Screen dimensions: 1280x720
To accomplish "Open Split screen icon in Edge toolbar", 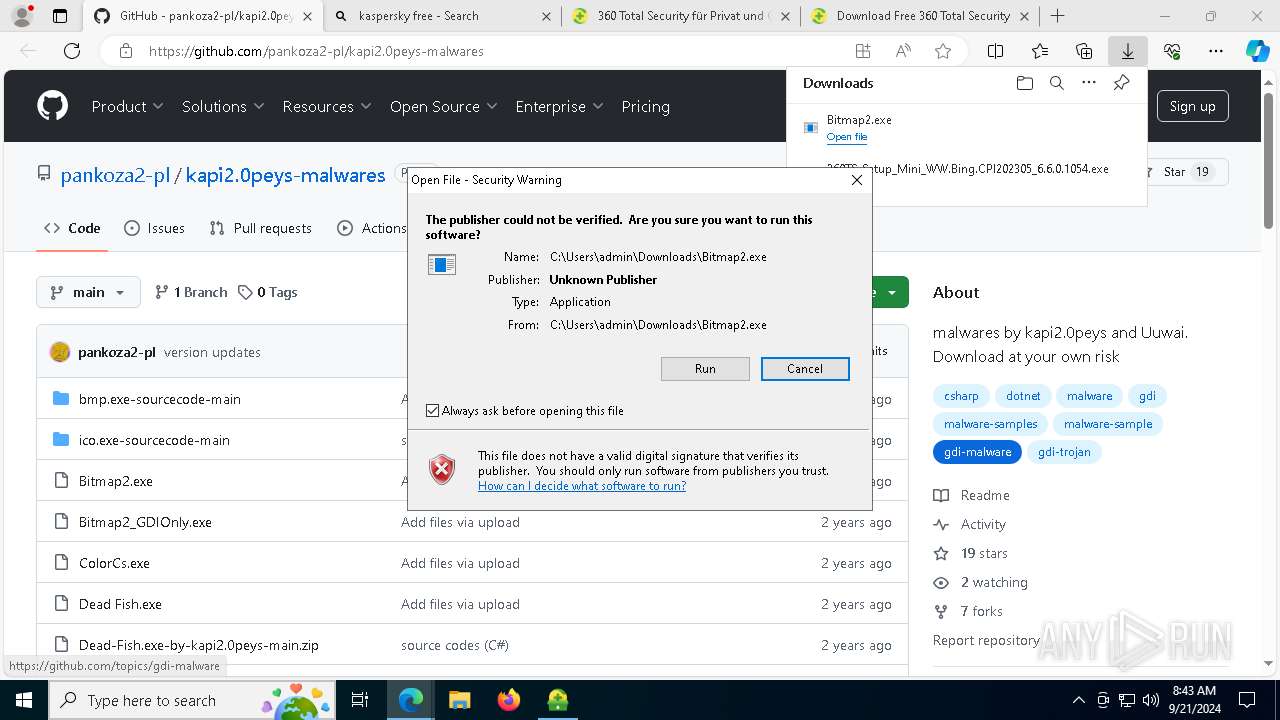I will 995,51.
